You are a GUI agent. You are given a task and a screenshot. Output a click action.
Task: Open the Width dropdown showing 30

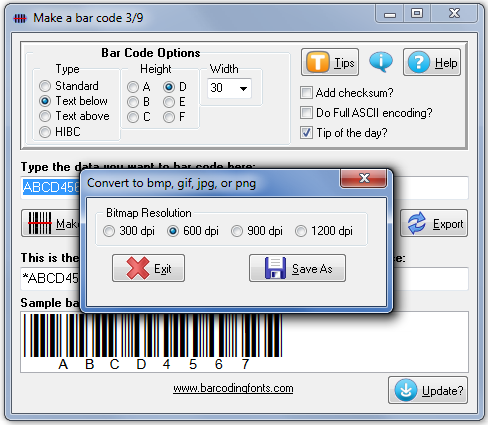pos(229,88)
